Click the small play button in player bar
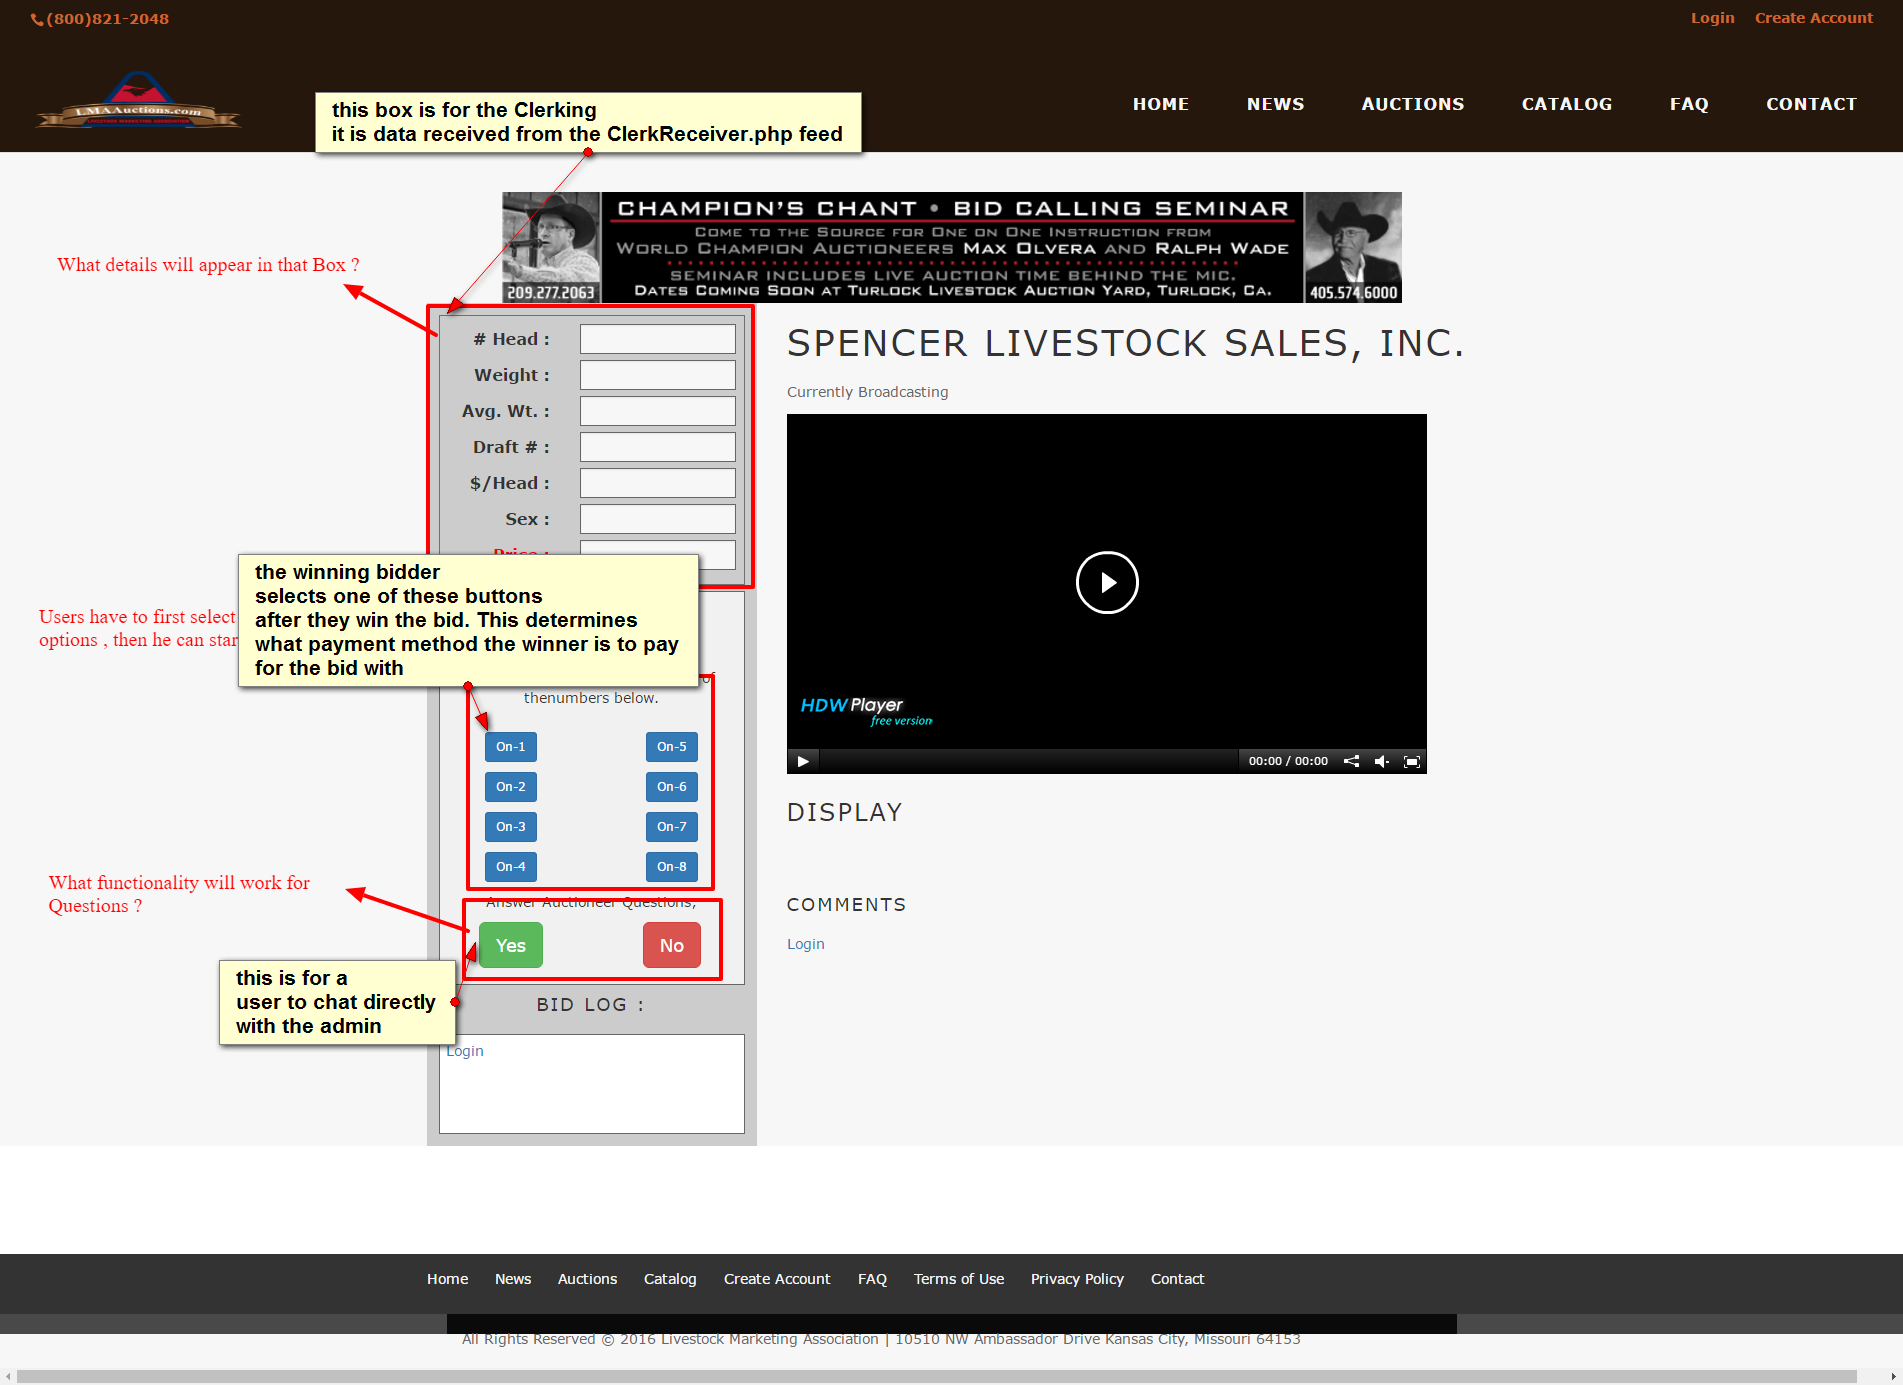This screenshot has width=1903, height=1385. pyautogui.click(x=803, y=761)
